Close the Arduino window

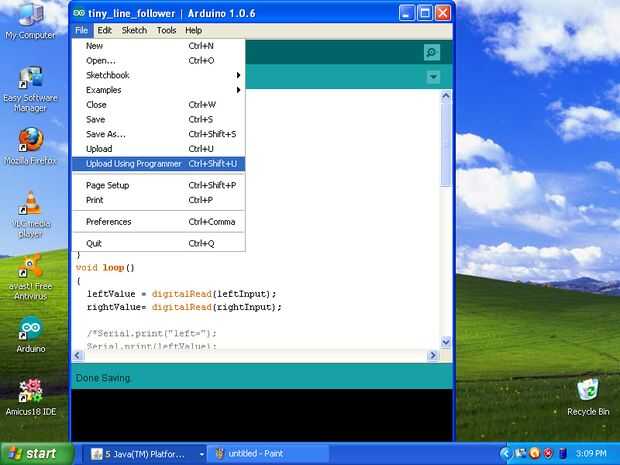pos(443,13)
